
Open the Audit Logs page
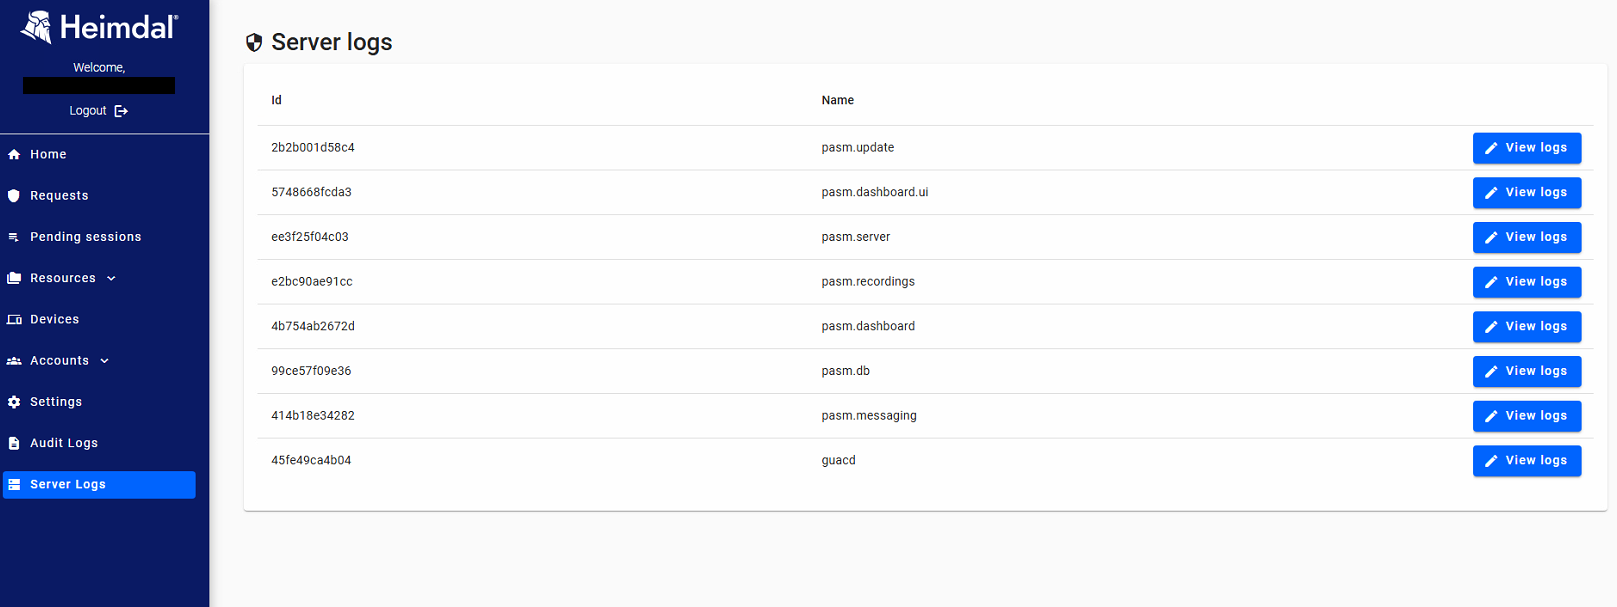64,443
